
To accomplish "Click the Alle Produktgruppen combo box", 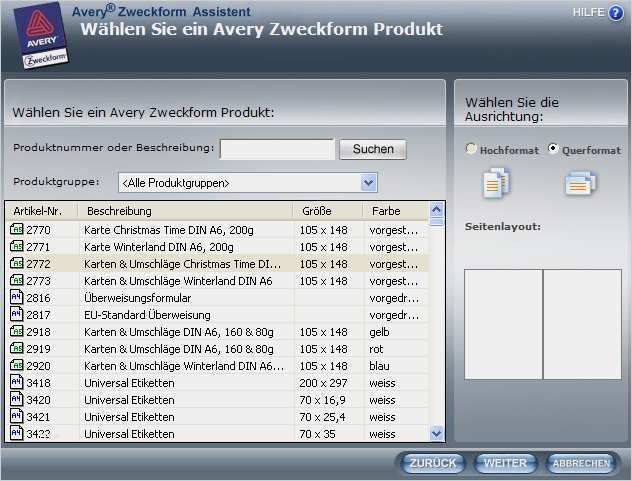I will (x=248, y=183).
